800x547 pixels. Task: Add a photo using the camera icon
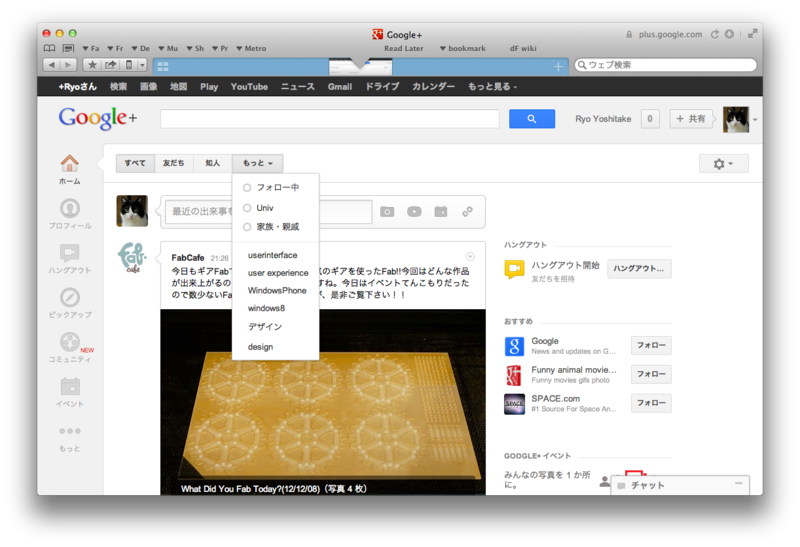[x=387, y=211]
